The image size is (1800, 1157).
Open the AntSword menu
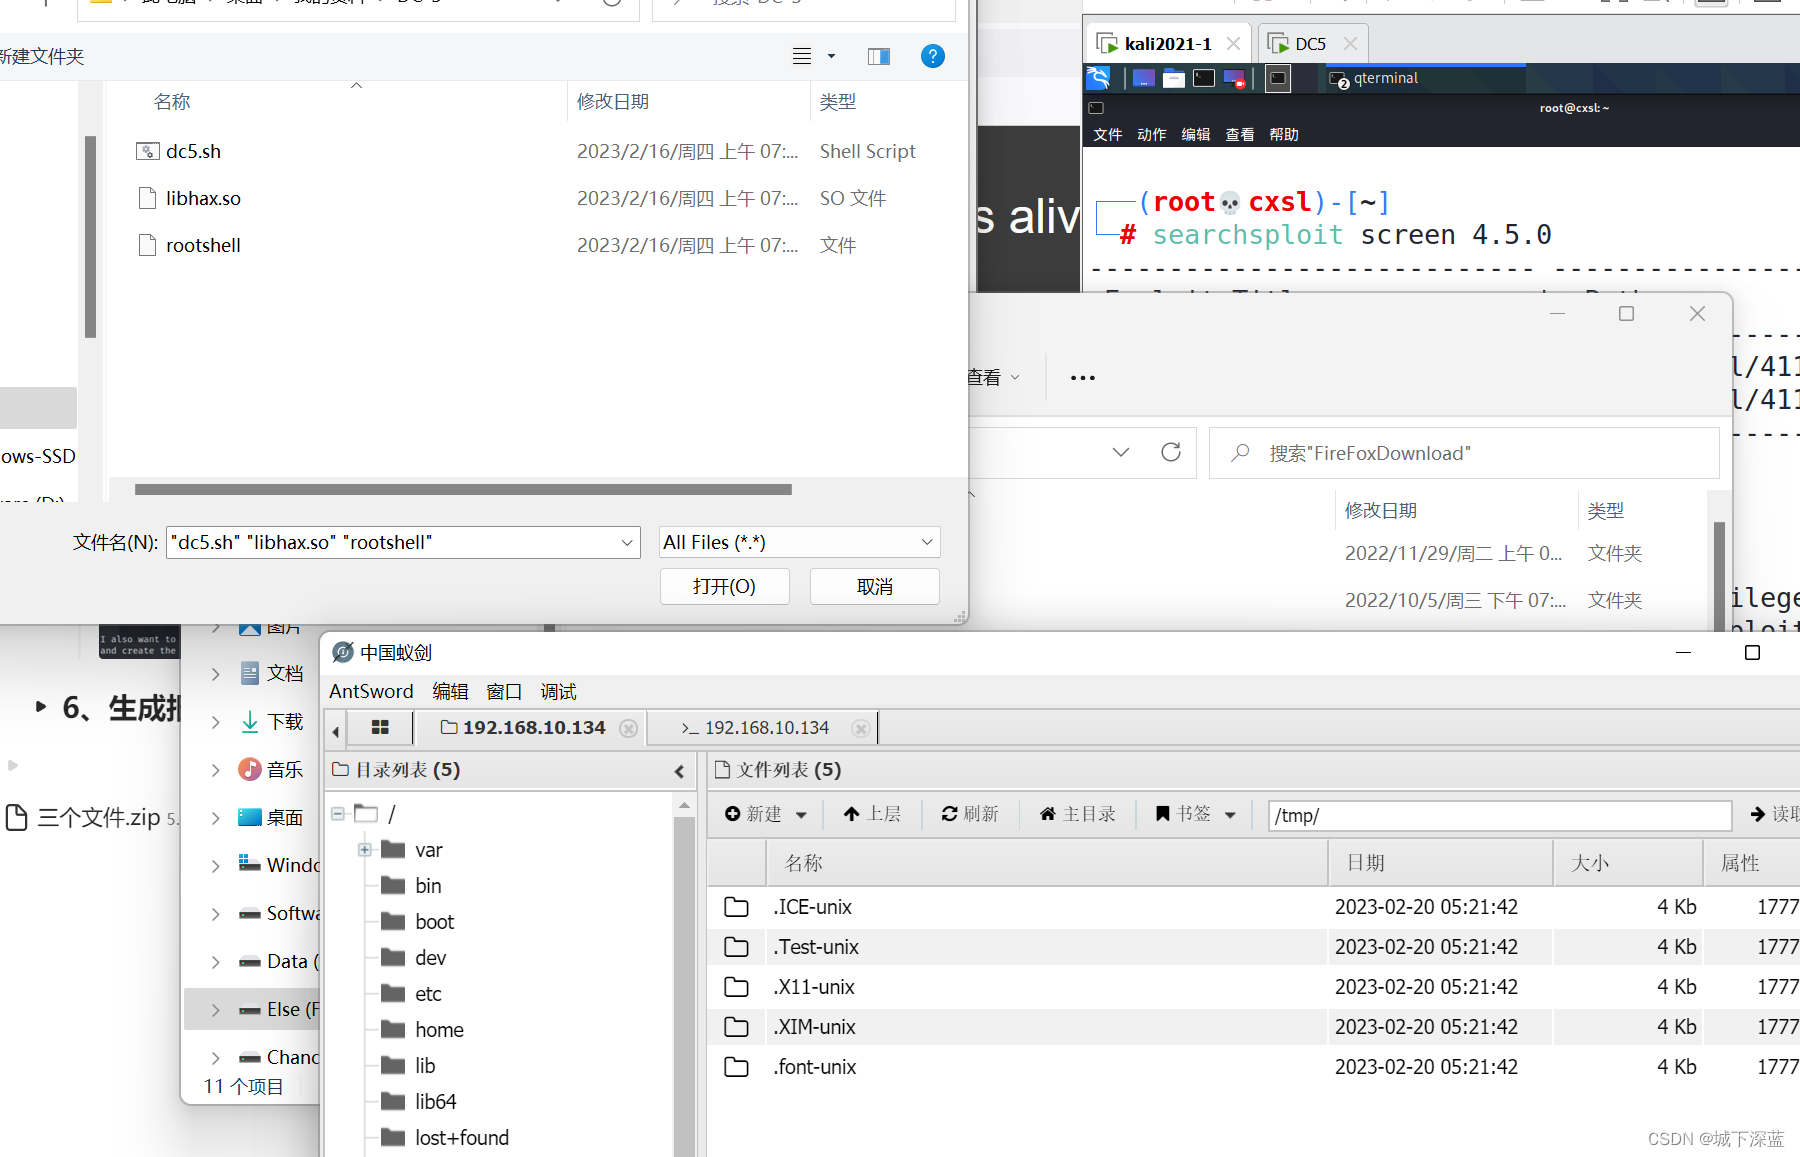[x=371, y=691]
